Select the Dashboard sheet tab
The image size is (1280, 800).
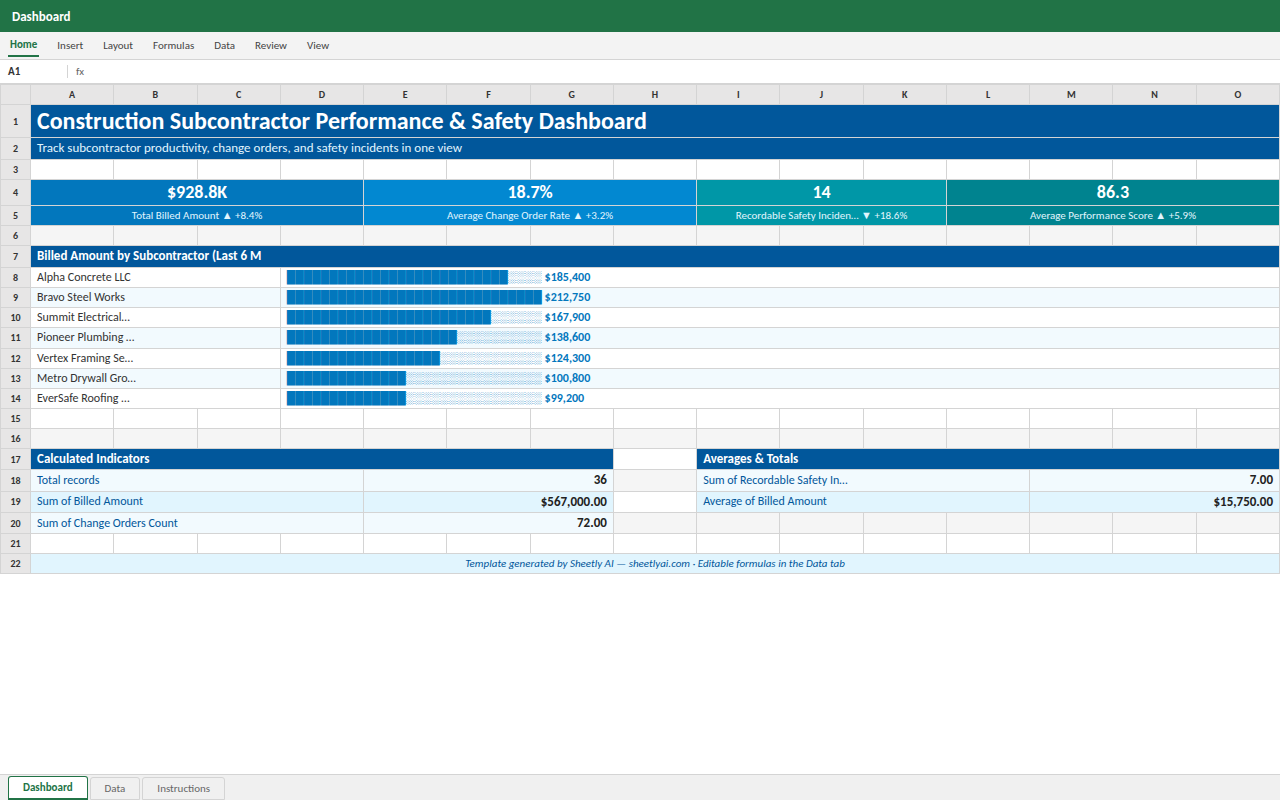[48, 787]
